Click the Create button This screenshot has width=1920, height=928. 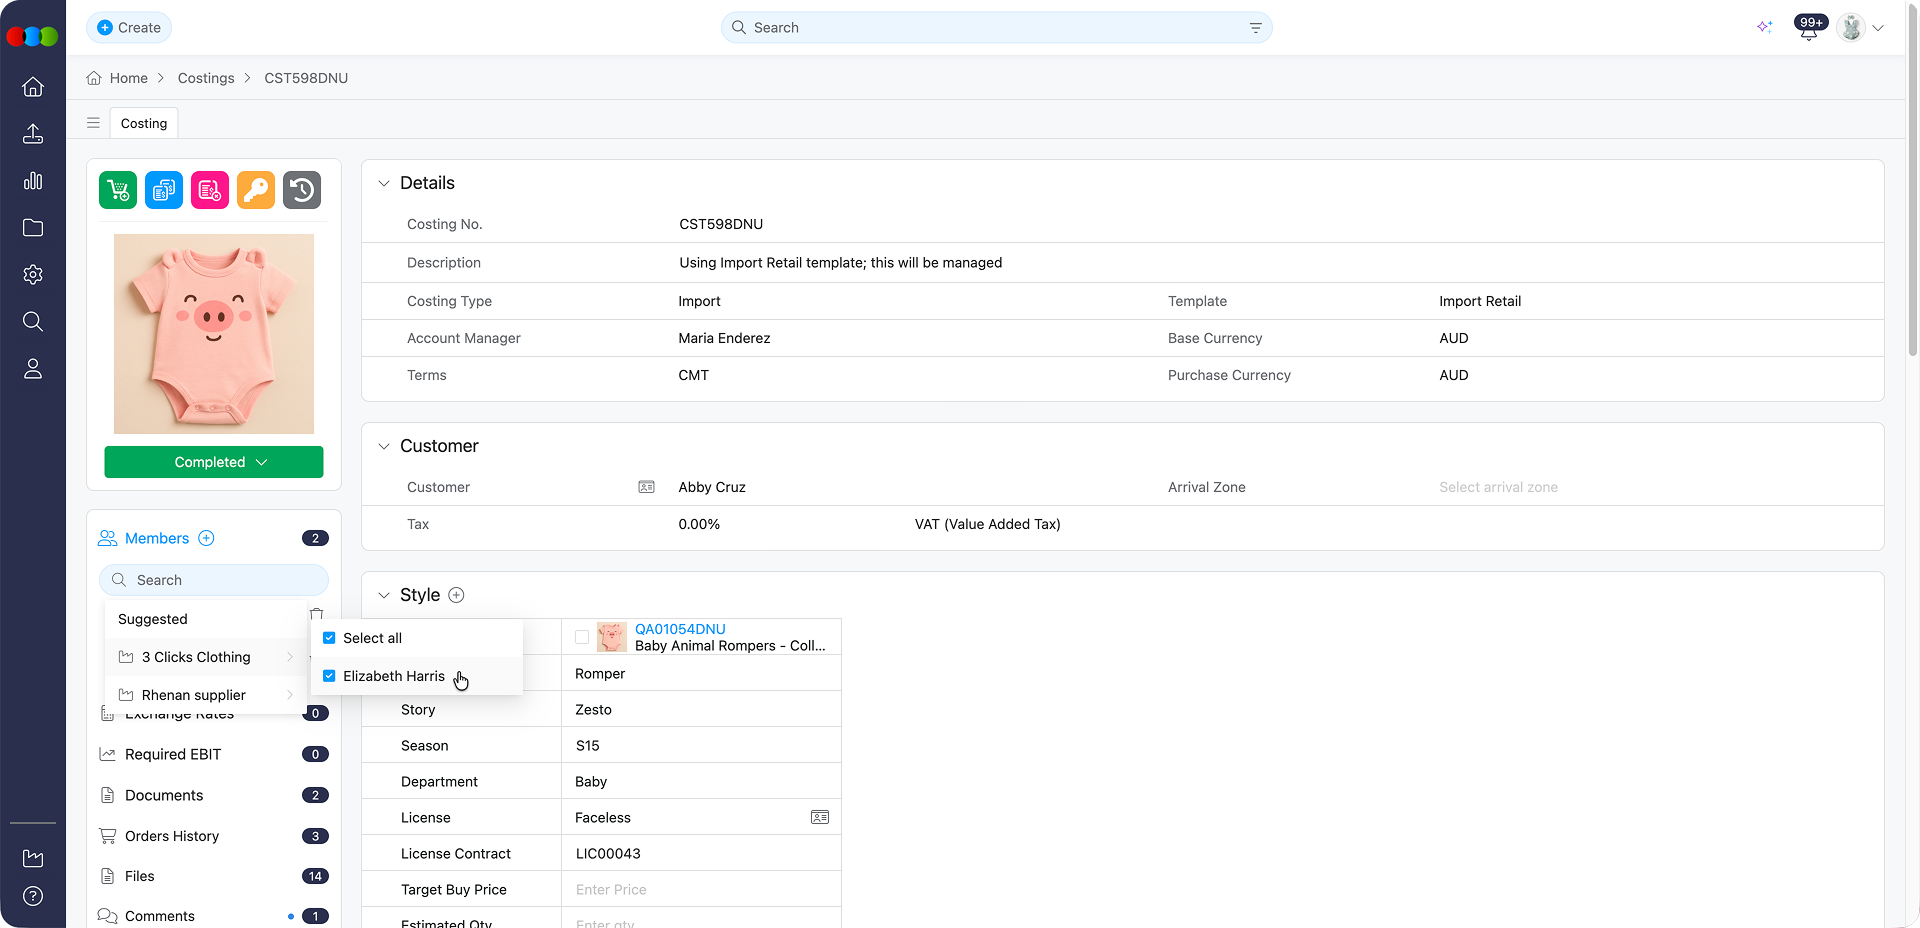(129, 28)
